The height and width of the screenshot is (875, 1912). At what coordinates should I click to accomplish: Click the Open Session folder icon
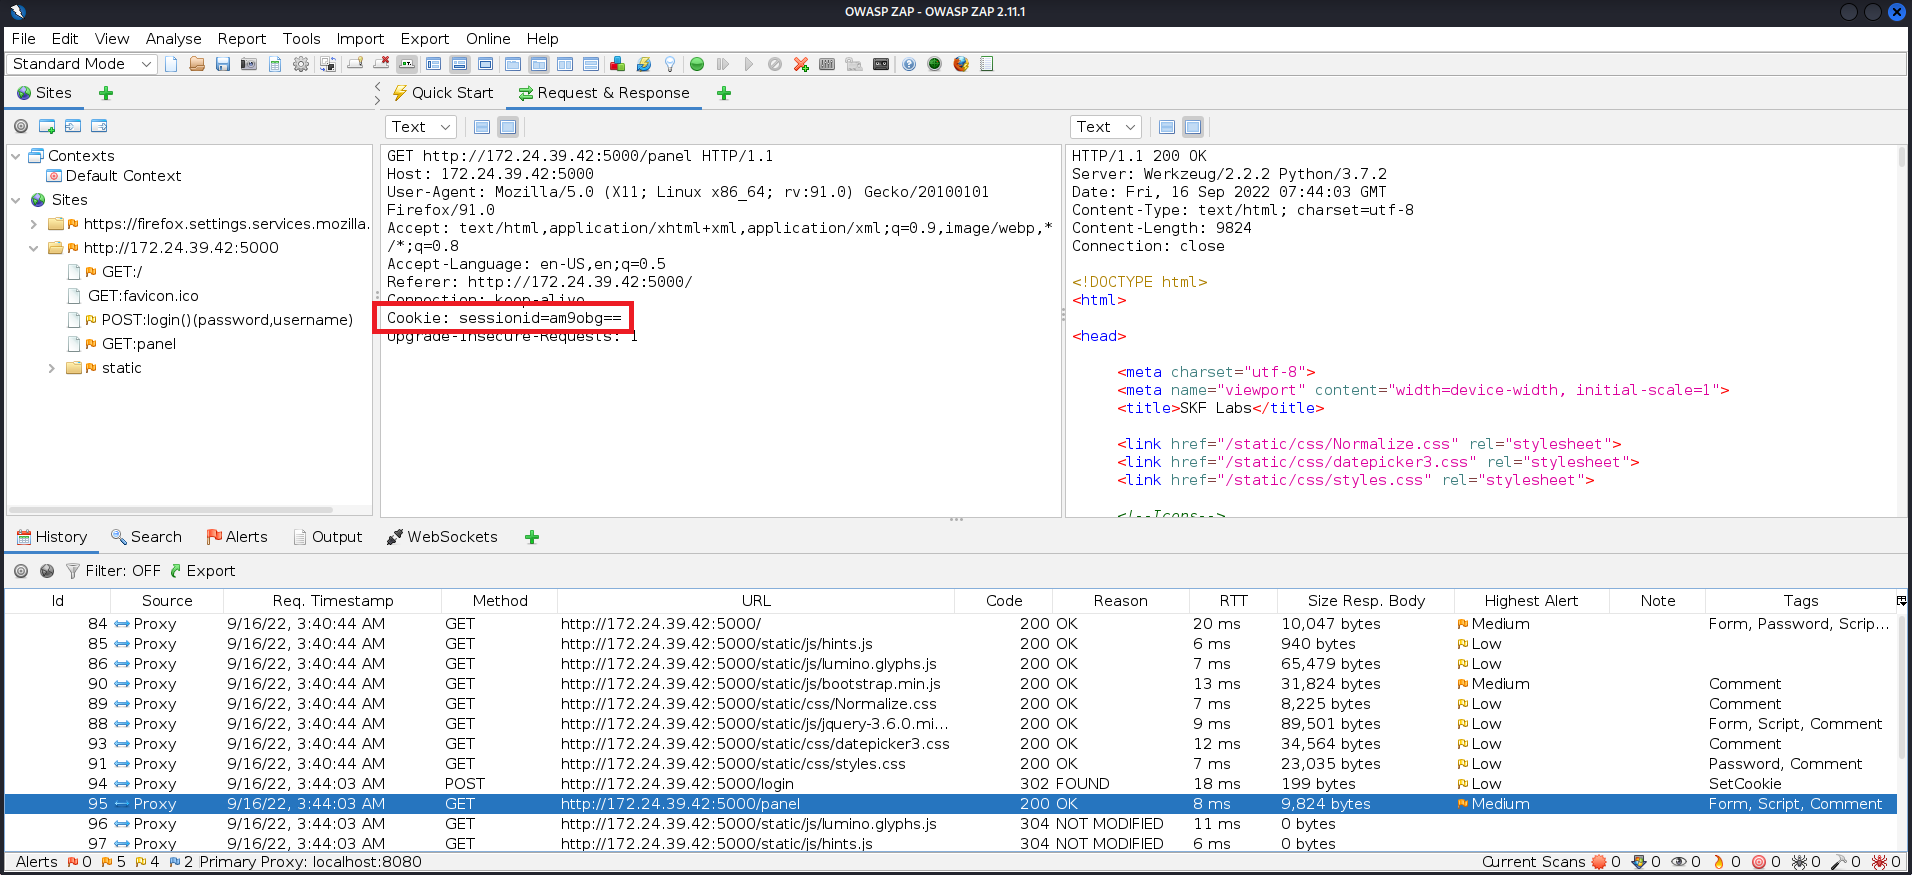[197, 64]
